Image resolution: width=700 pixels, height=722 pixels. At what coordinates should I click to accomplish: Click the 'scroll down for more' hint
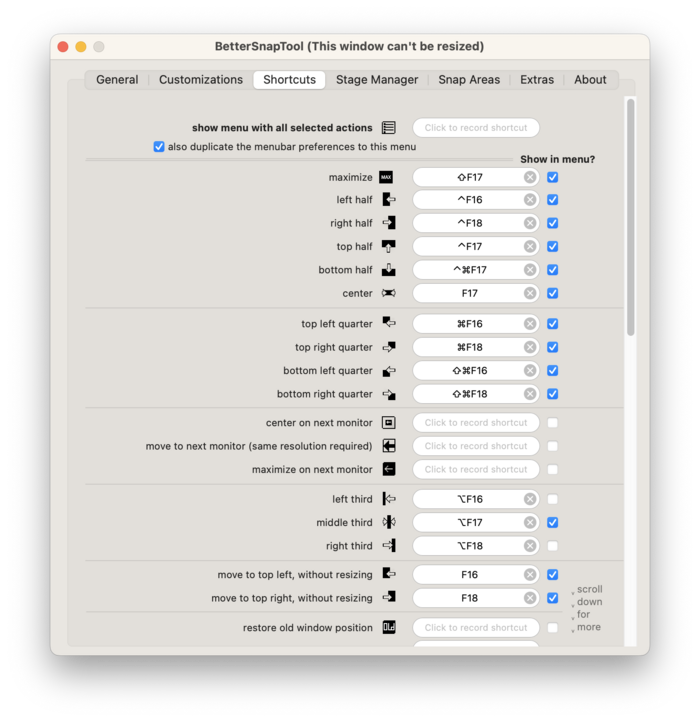[x=586, y=608]
